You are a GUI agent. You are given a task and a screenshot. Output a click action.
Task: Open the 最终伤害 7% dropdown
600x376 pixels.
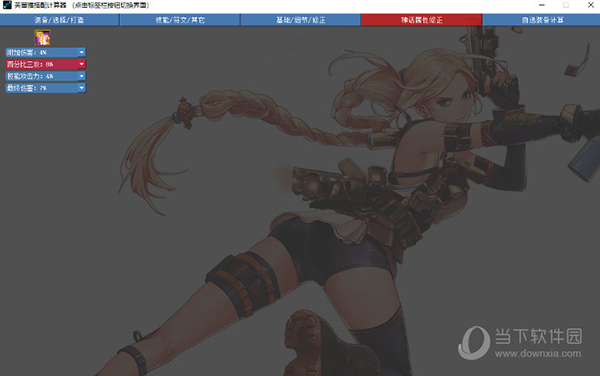pyautogui.click(x=82, y=88)
